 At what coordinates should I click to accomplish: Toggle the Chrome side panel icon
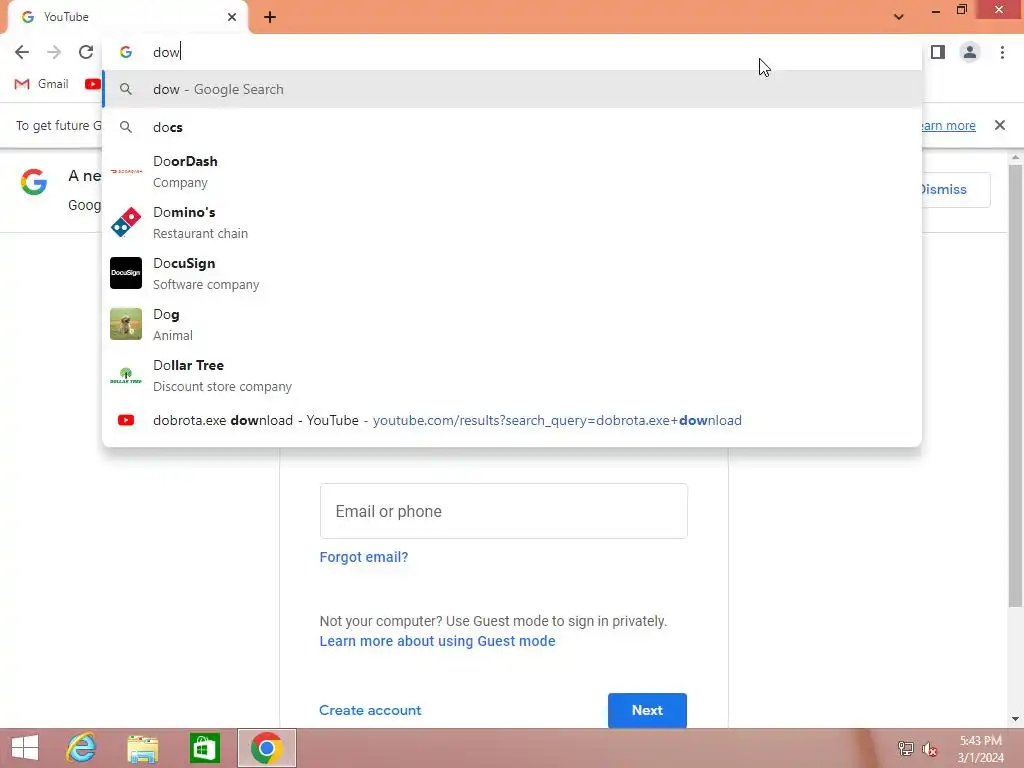[938, 52]
